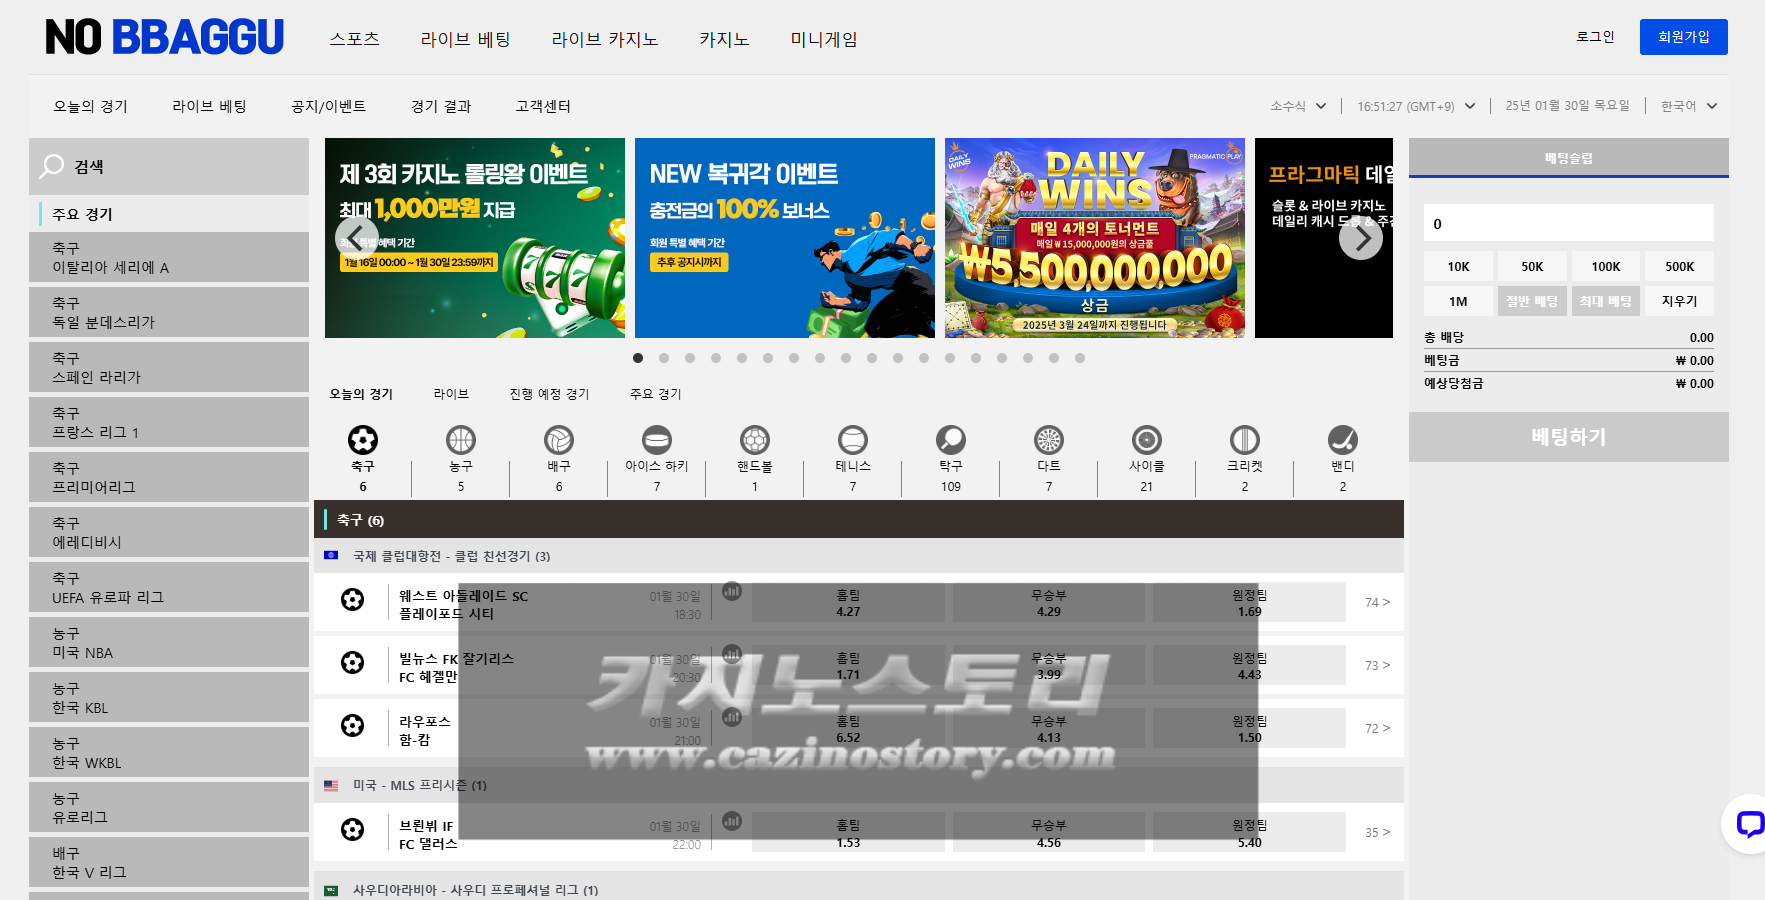Select the last carousel dot indicator
The height and width of the screenshot is (900, 1765).
pos(1080,358)
